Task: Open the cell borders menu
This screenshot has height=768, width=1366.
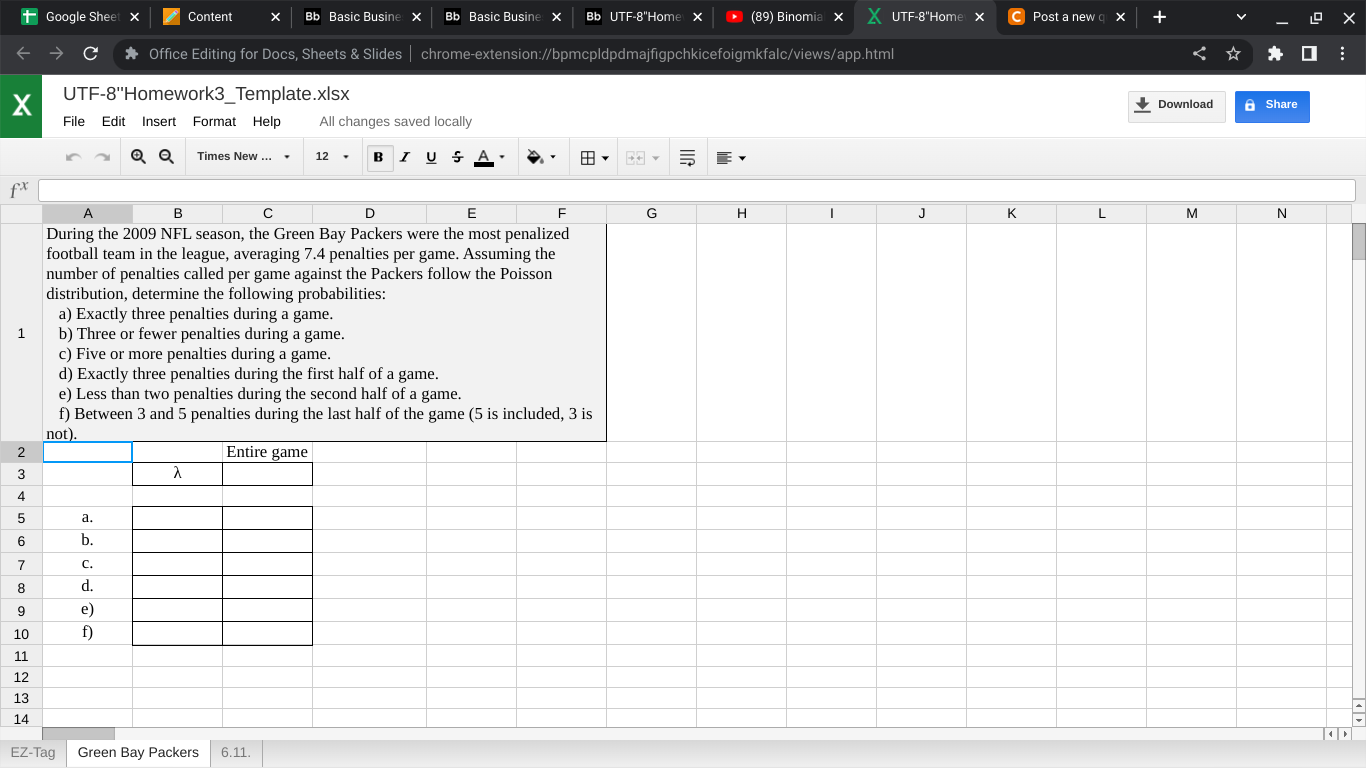Action: point(588,157)
